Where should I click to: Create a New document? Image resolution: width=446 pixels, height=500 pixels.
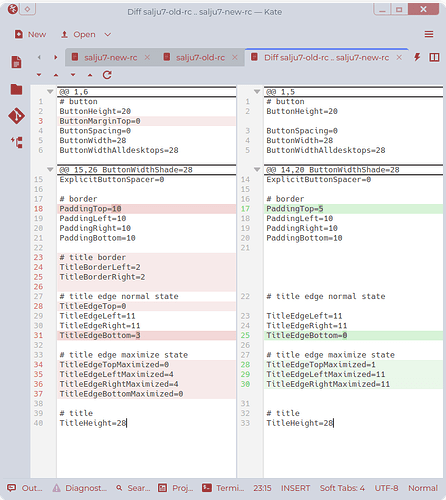tap(30, 34)
